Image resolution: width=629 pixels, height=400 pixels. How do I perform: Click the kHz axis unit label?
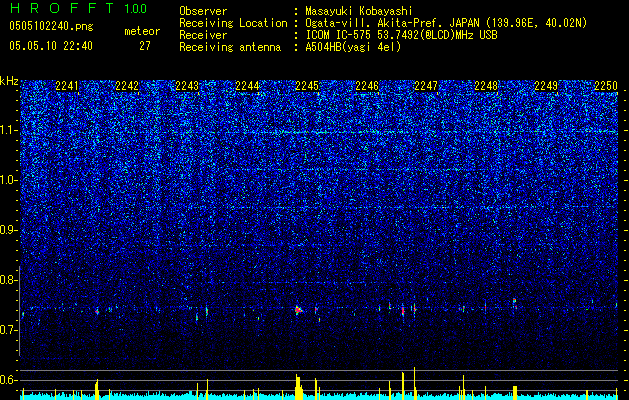pos(9,82)
